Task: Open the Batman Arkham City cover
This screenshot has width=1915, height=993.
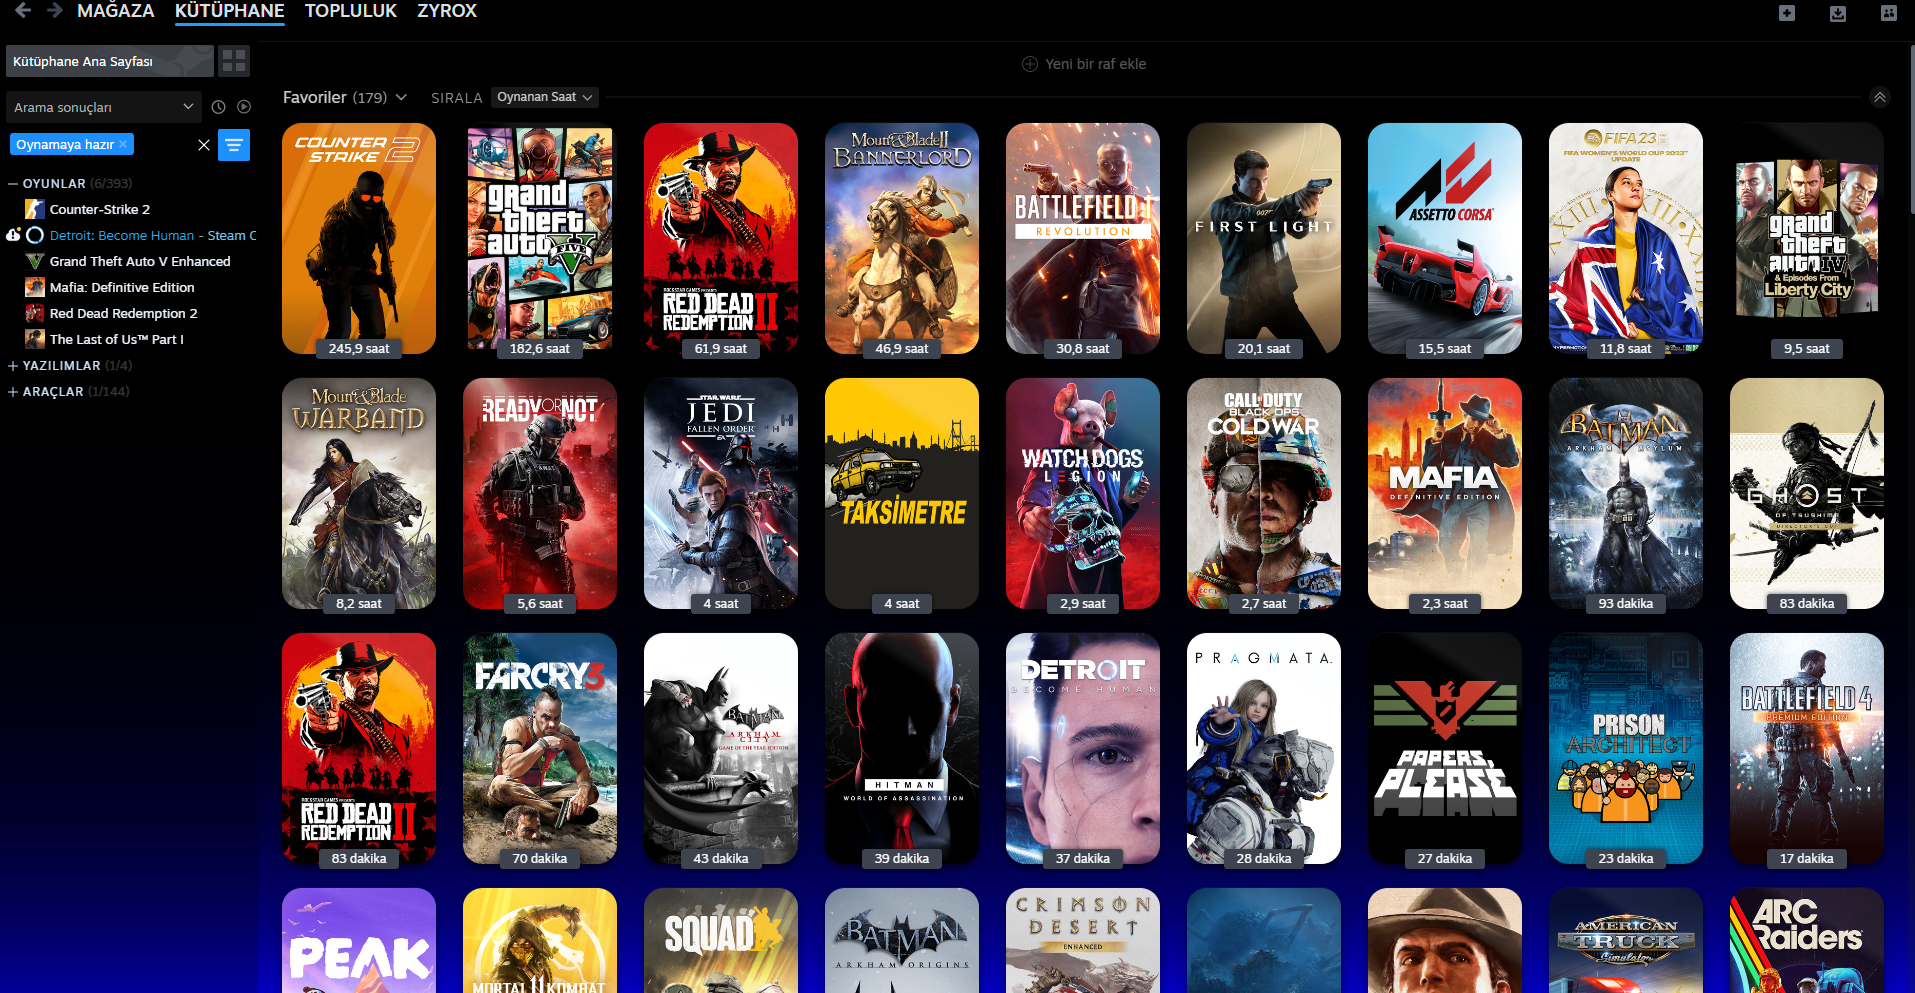Action: tap(721, 748)
